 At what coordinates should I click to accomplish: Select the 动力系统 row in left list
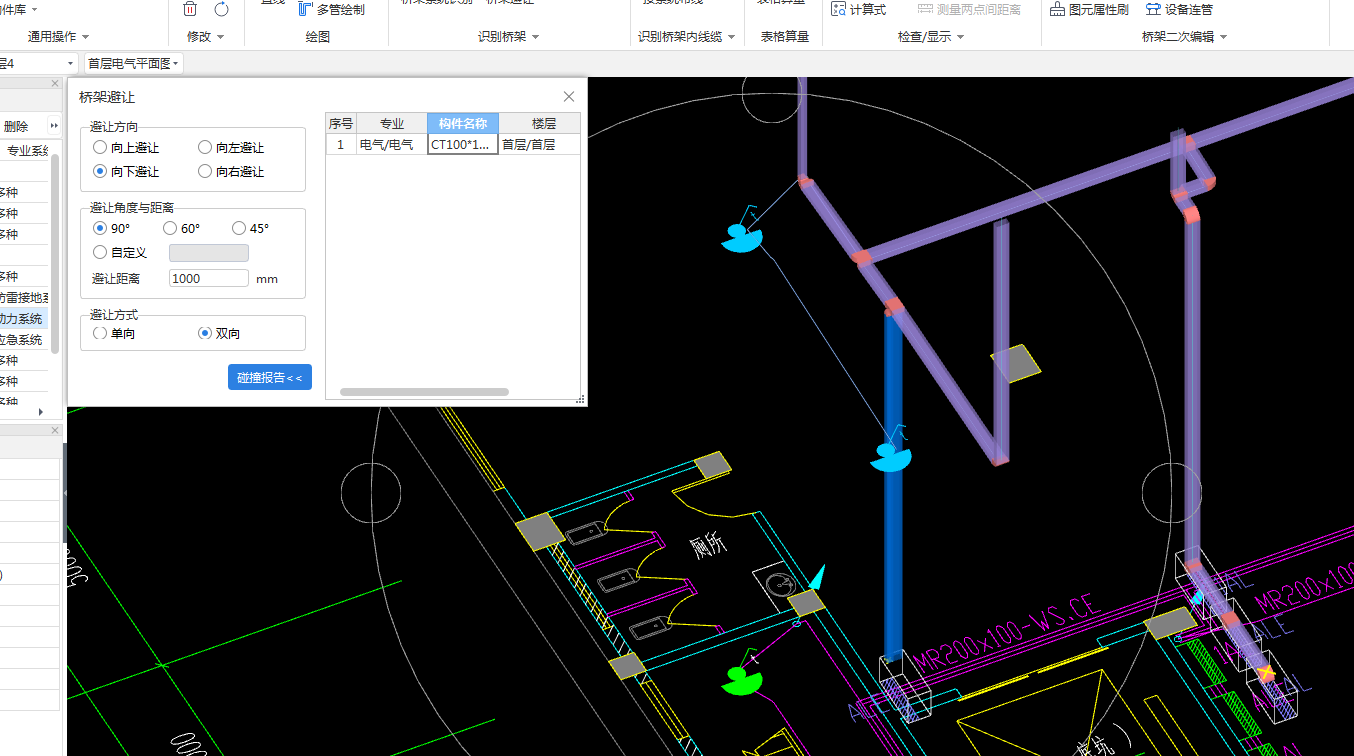click(x=22, y=318)
